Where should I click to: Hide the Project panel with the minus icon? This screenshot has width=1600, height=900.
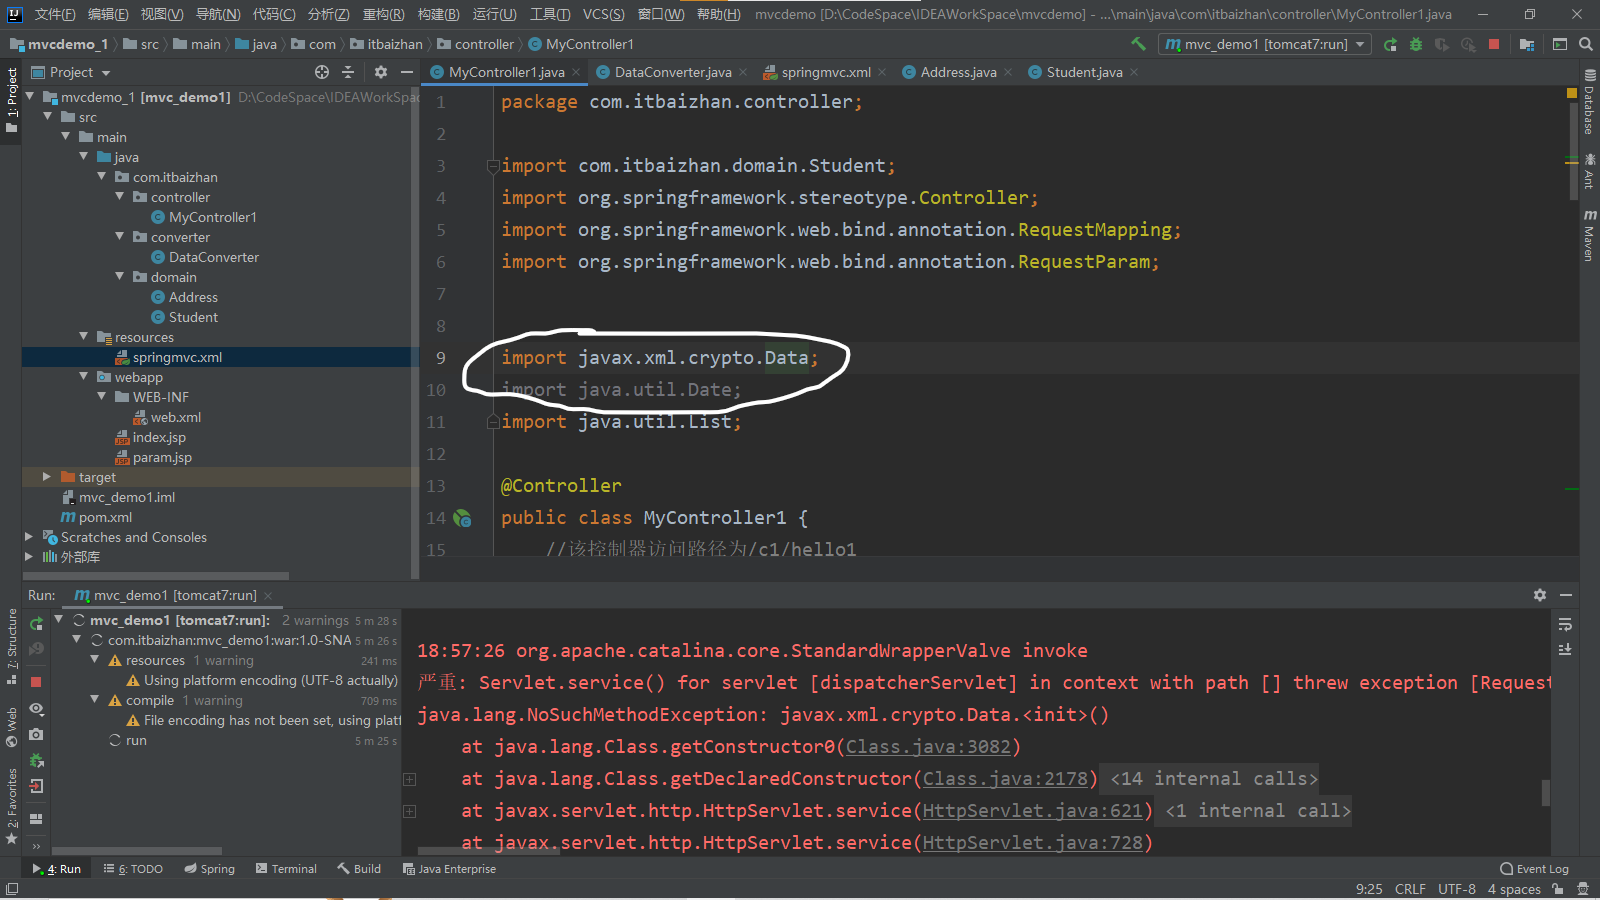(407, 72)
